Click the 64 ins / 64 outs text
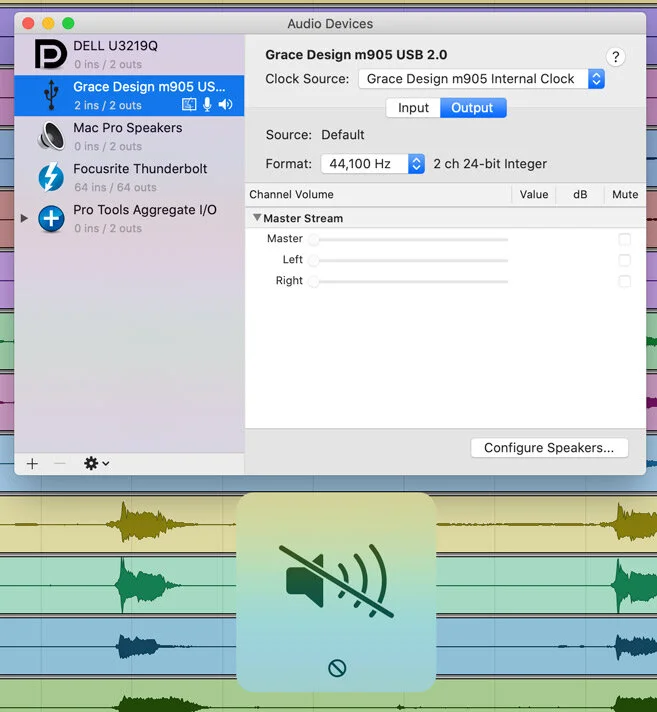Image resolution: width=657 pixels, height=712 pixels. [x=115, y=188]
